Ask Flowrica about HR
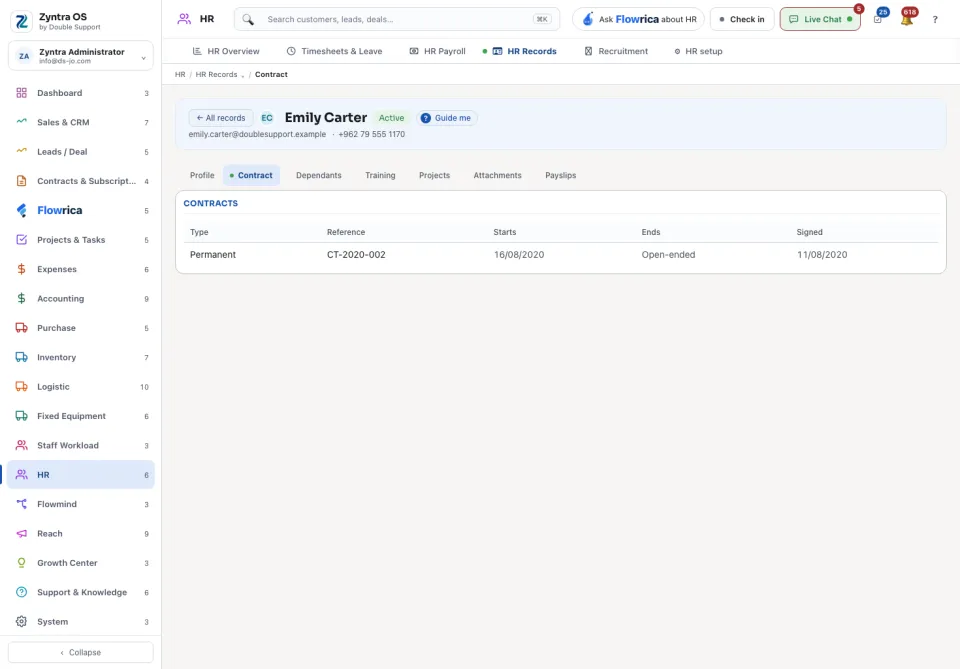960x669 pixels. [638, 19]
